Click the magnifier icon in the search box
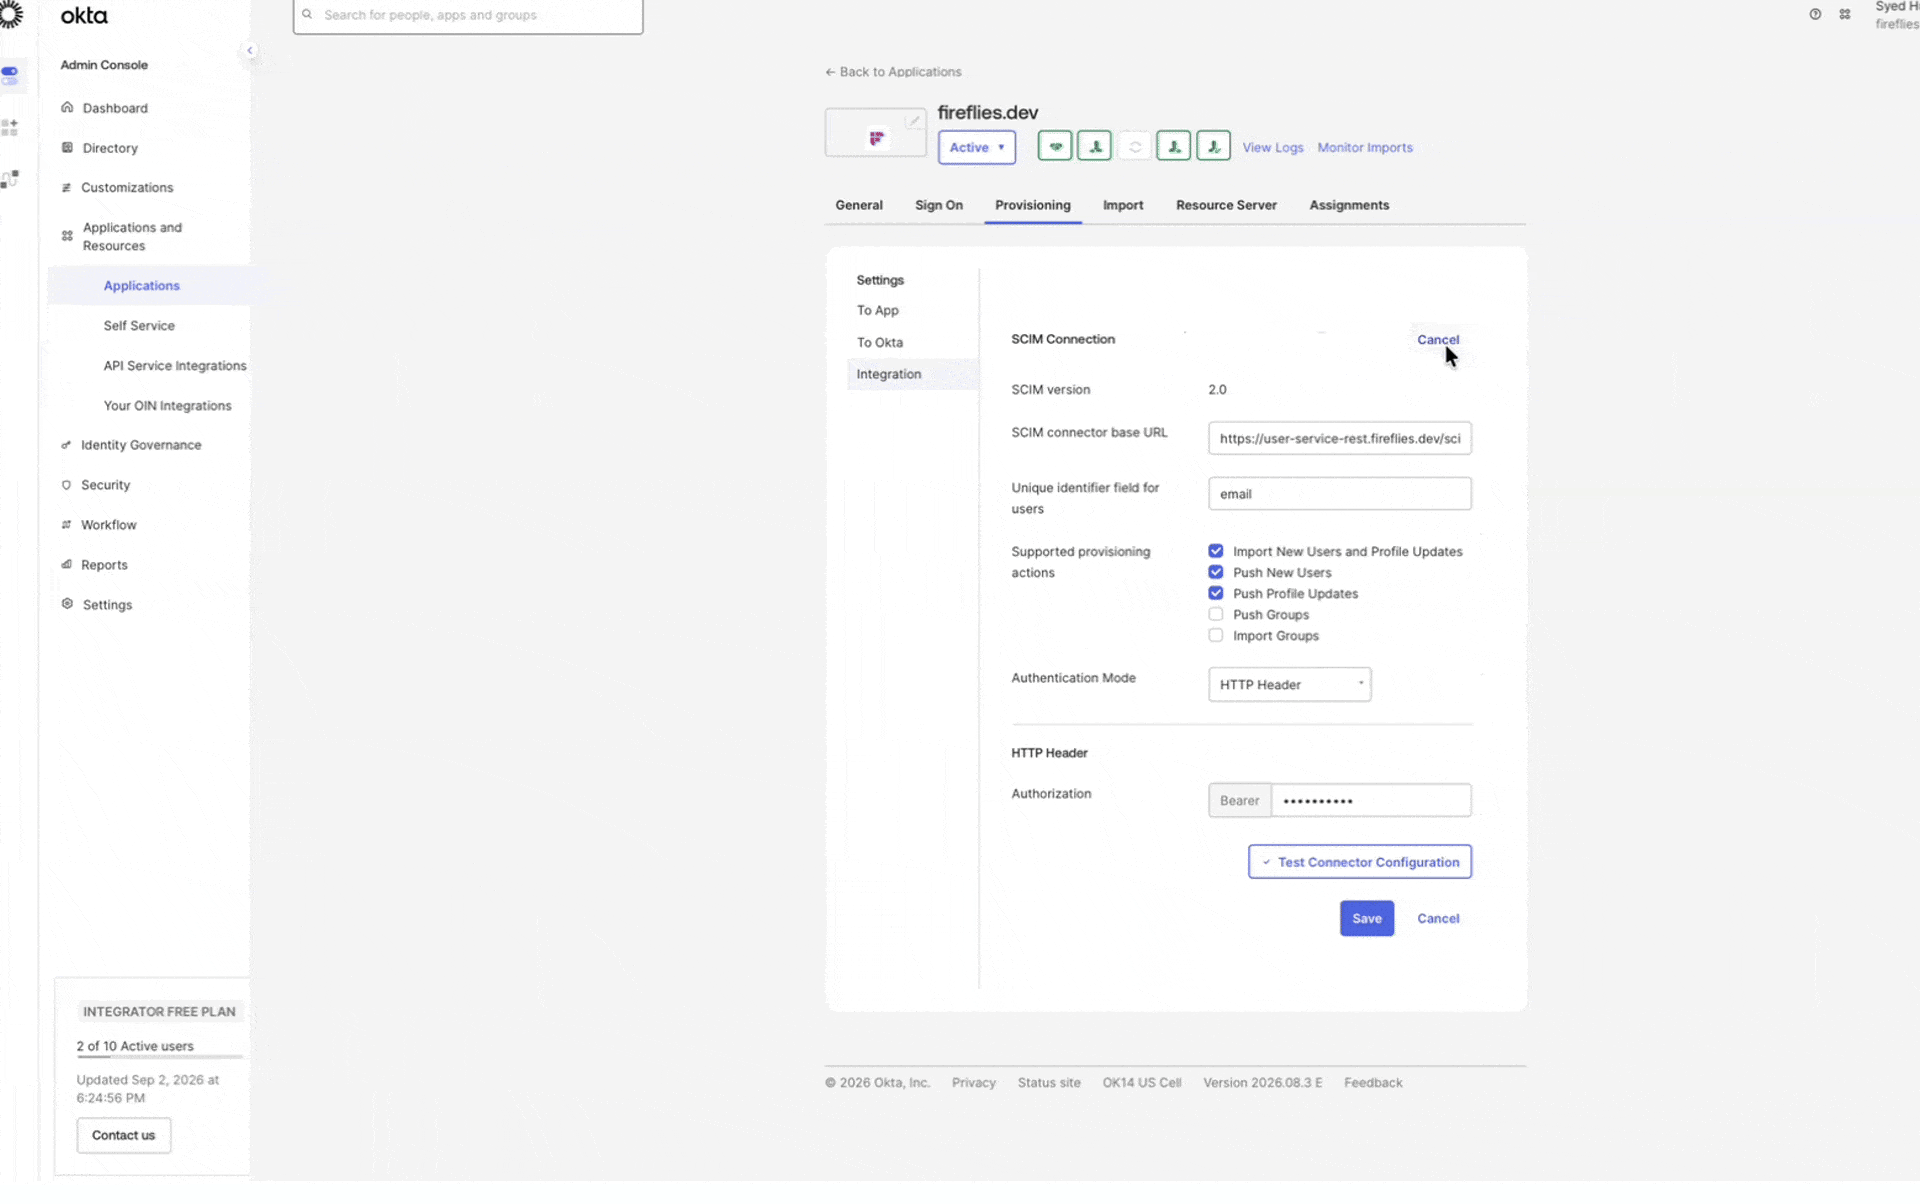This screenshot has width=1920, height=1204. click(307, 15)
